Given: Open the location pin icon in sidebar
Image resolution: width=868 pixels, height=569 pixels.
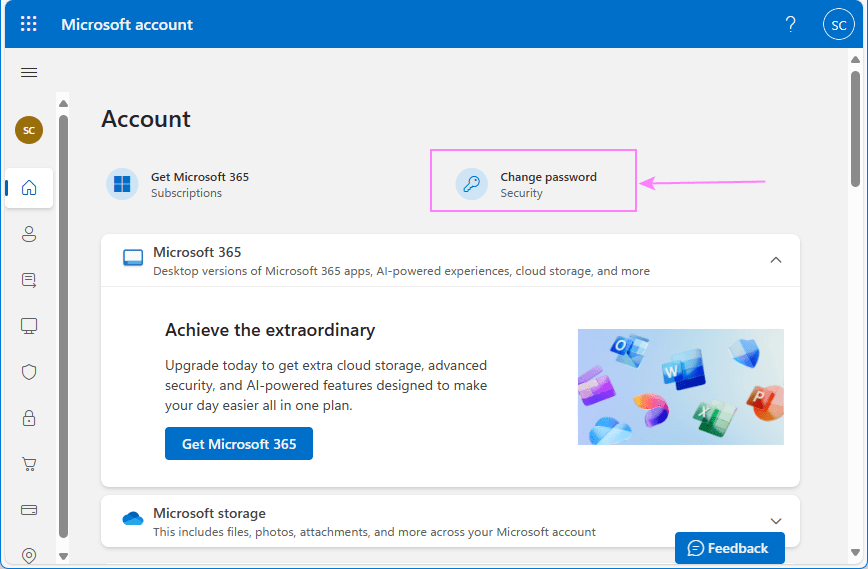Looking at the screenshot, I should click(29, 555).
